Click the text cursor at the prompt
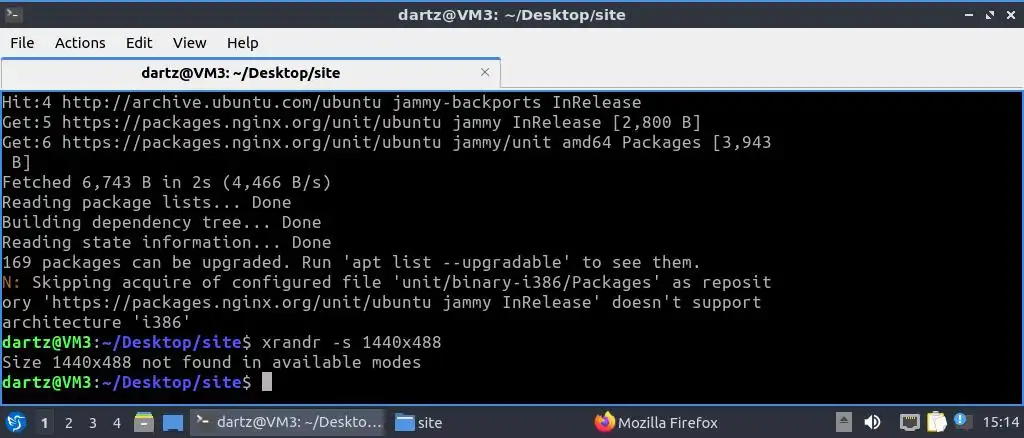This screenshot has width=1024, height=438. 266,383
